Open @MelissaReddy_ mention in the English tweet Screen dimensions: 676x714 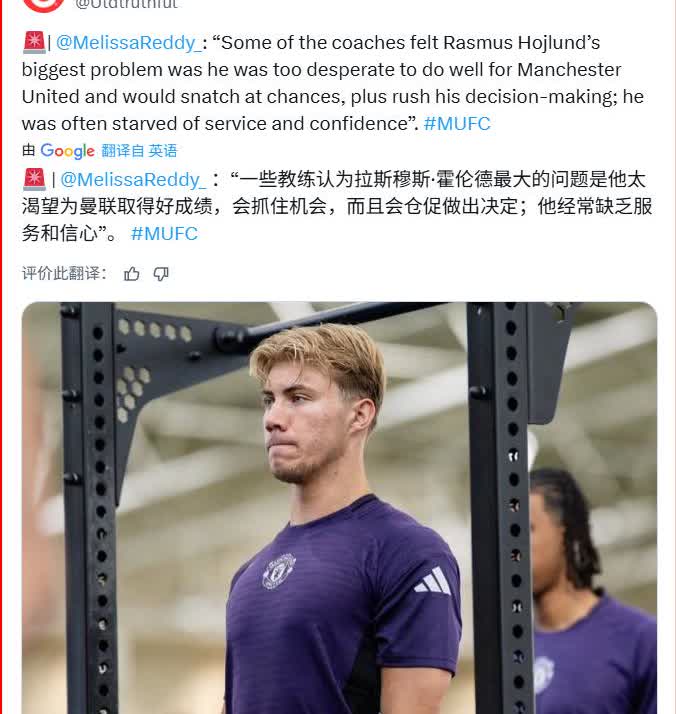point(128,43)
